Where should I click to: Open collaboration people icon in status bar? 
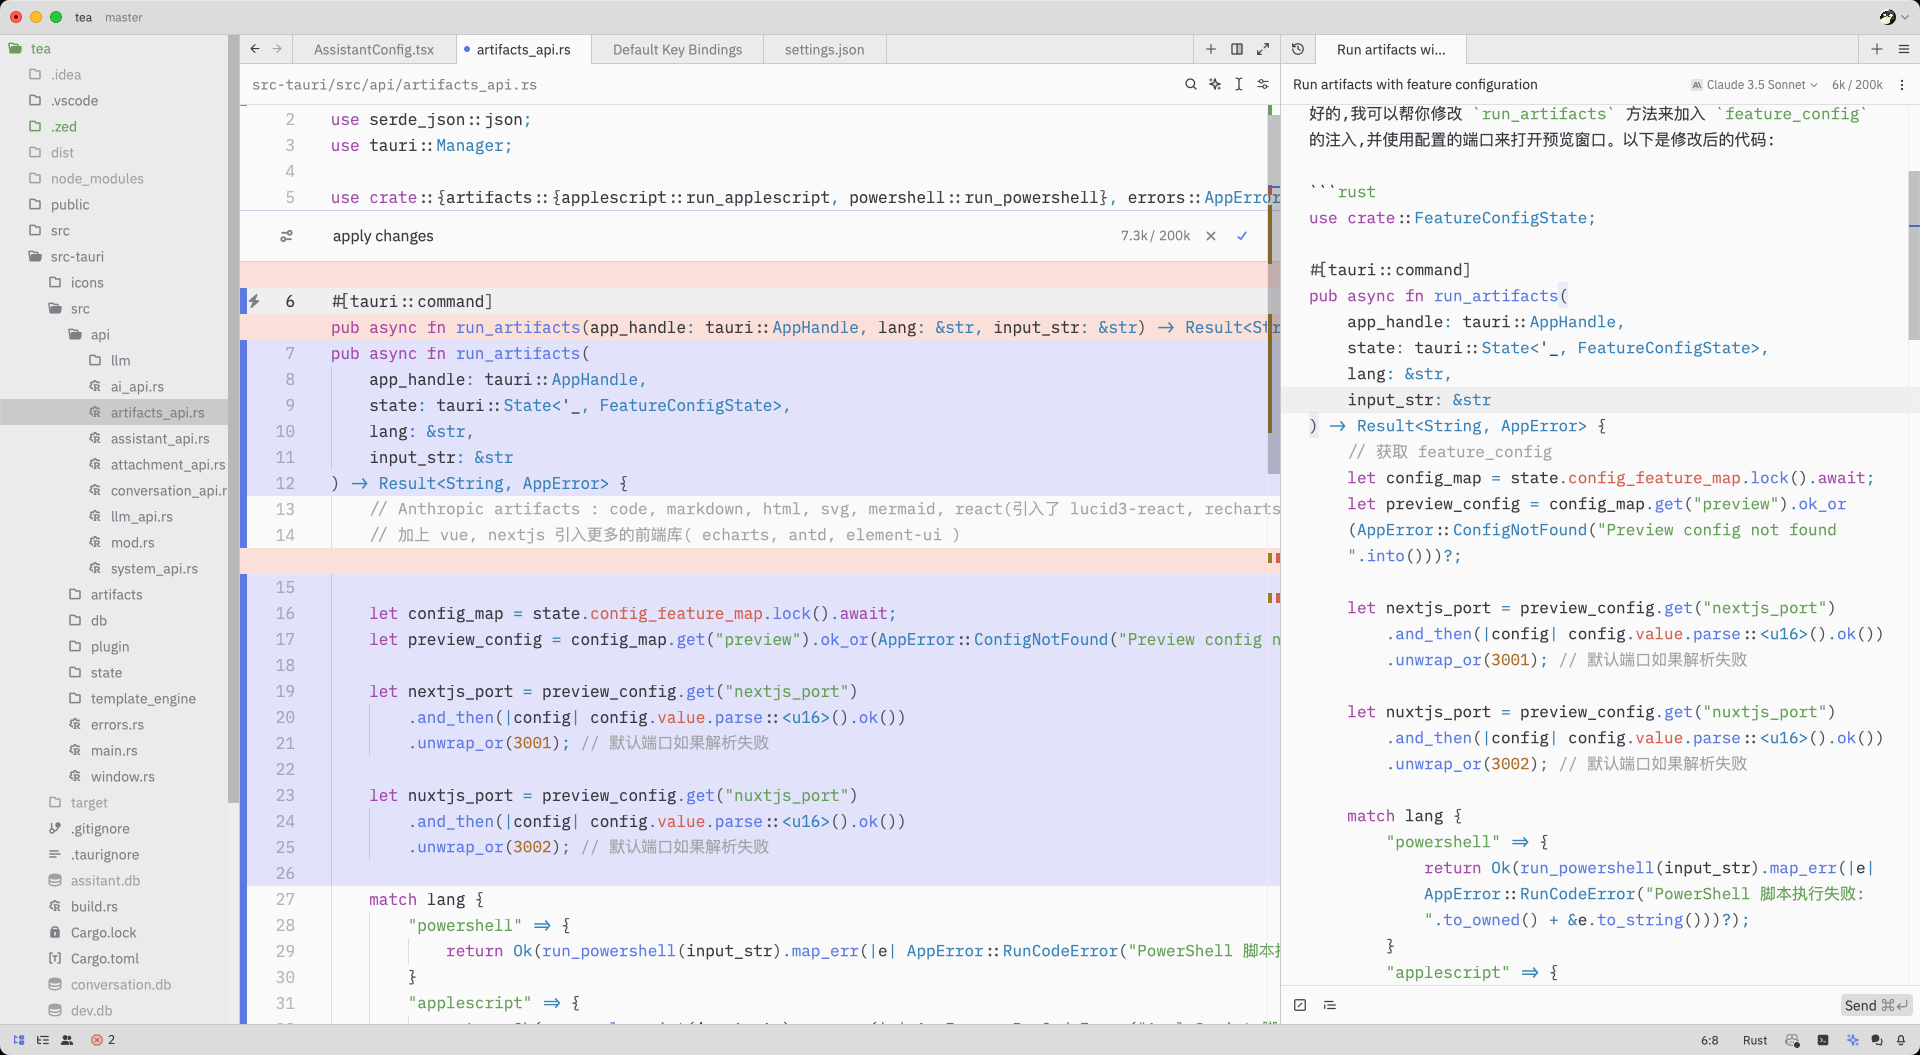(x=67, y=1040)
